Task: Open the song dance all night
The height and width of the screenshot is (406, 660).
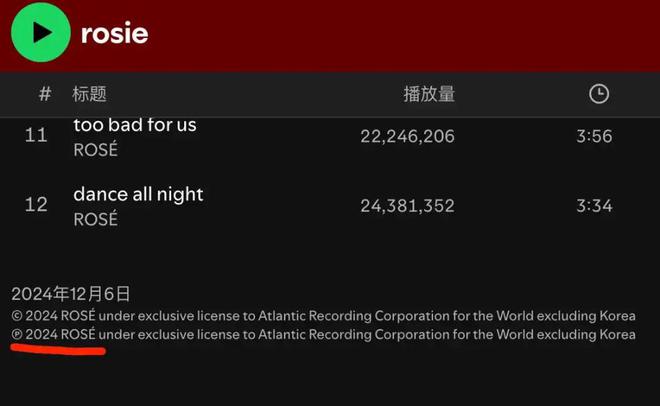Action: tap(138, 194)
